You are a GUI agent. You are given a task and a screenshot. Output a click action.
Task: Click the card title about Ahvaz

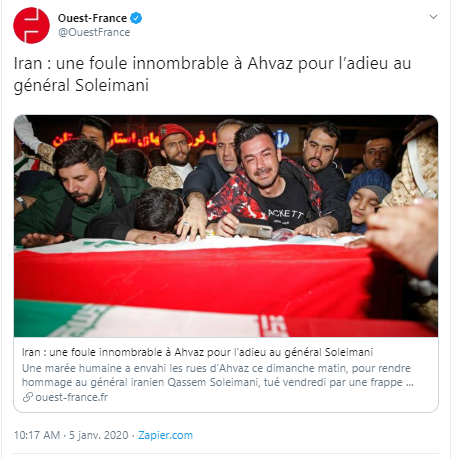click(x=197, y=352)
